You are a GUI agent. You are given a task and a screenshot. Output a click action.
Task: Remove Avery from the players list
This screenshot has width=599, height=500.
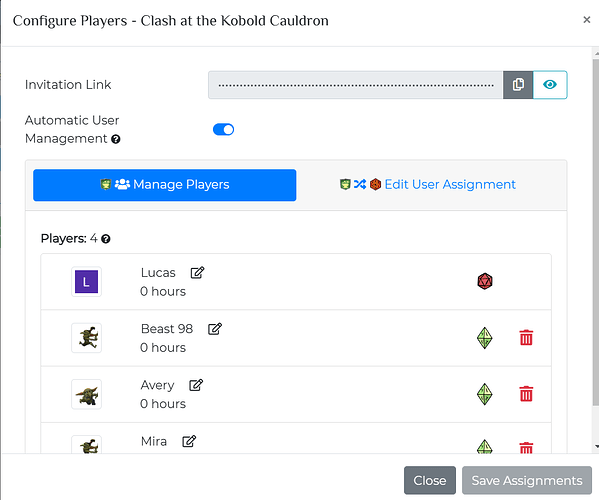pos(526,394)
